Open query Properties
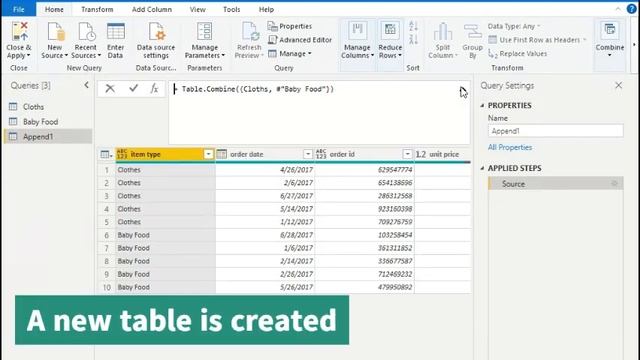The image size is (640, 360). [x=290, y=26]
